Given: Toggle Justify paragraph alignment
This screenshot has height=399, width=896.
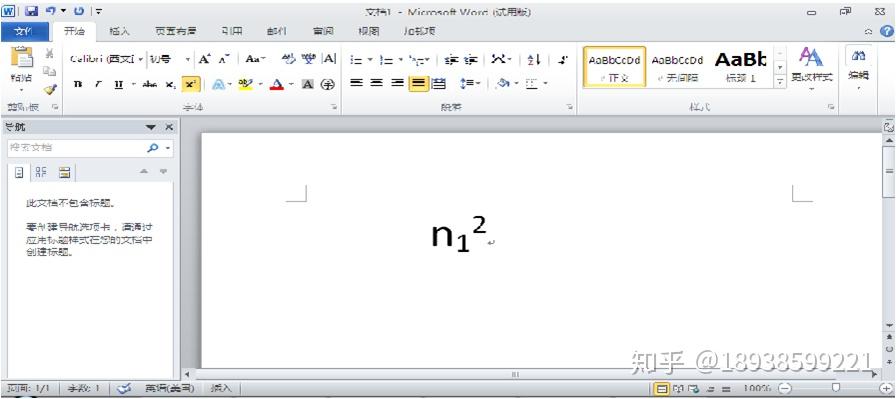Looking at the screenshot, I should tap(419, 83).
